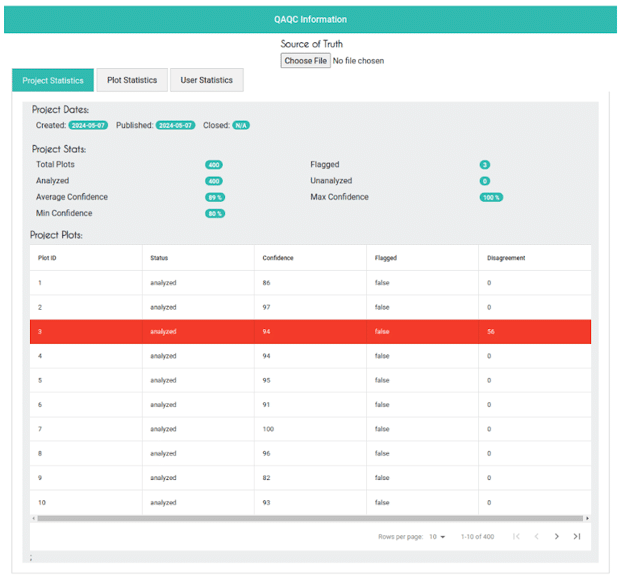
Task: Go to the previous page of plots
Action: (x=536, y=536)
